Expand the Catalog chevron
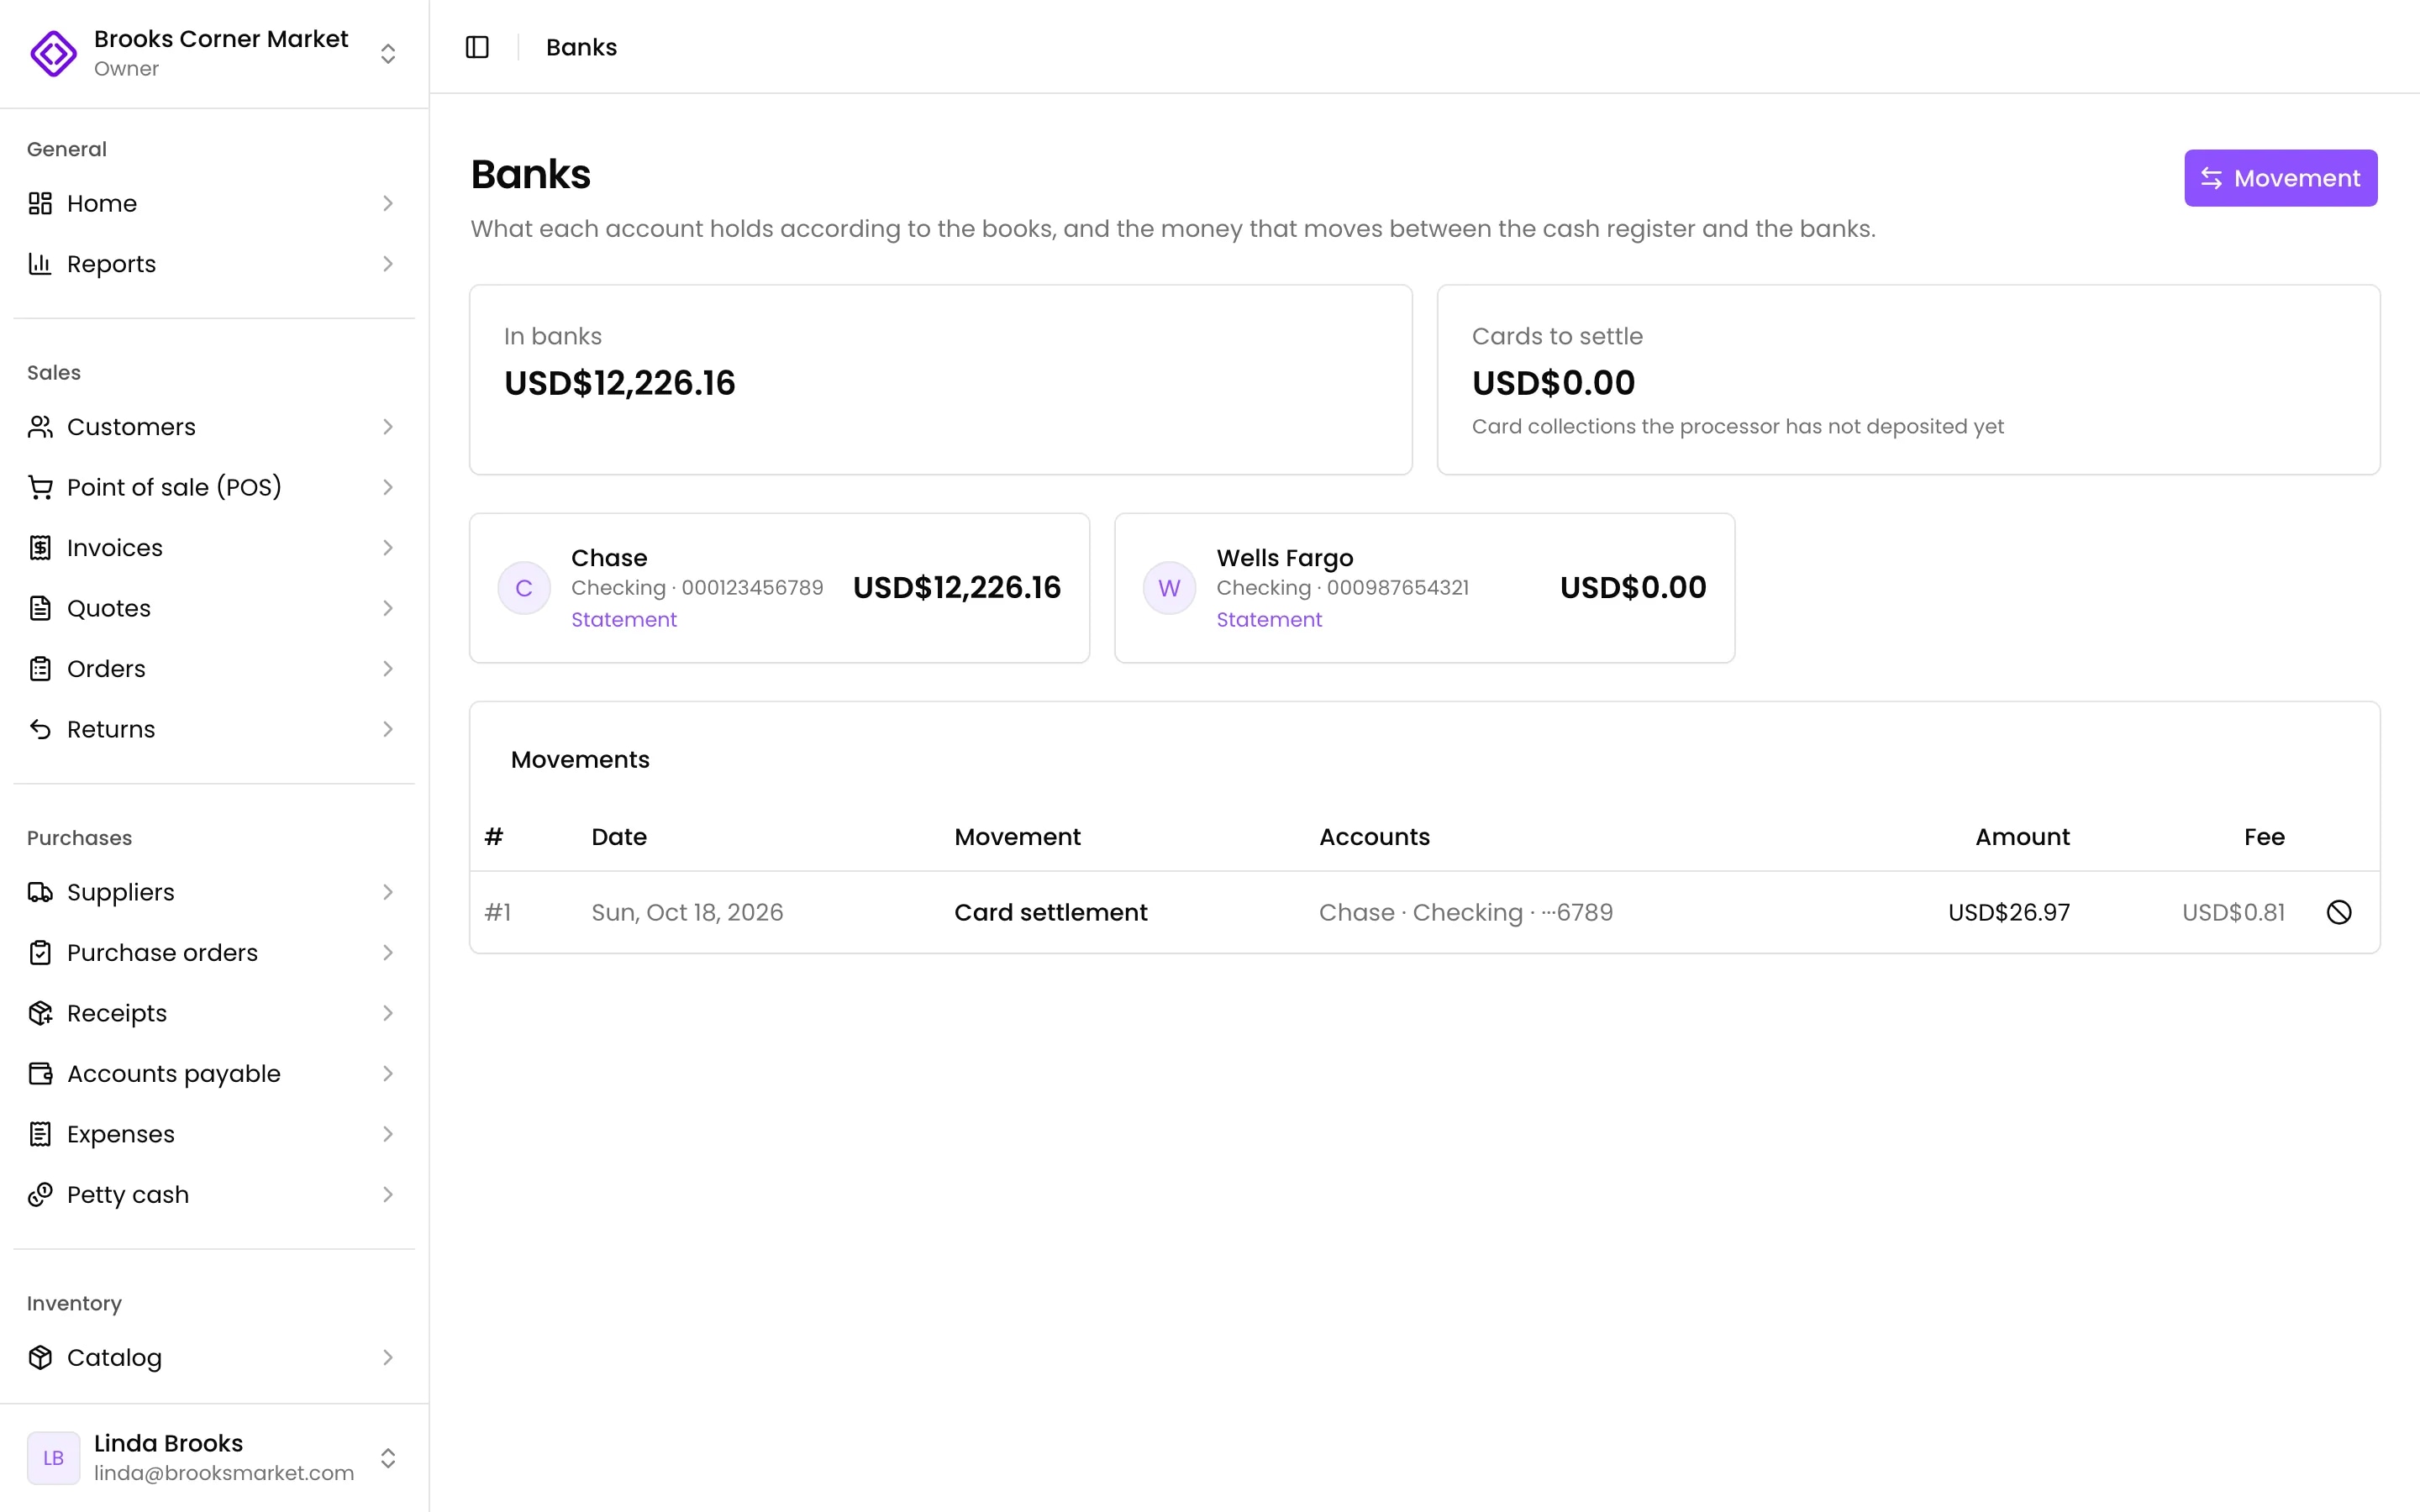 (388, 1357)
